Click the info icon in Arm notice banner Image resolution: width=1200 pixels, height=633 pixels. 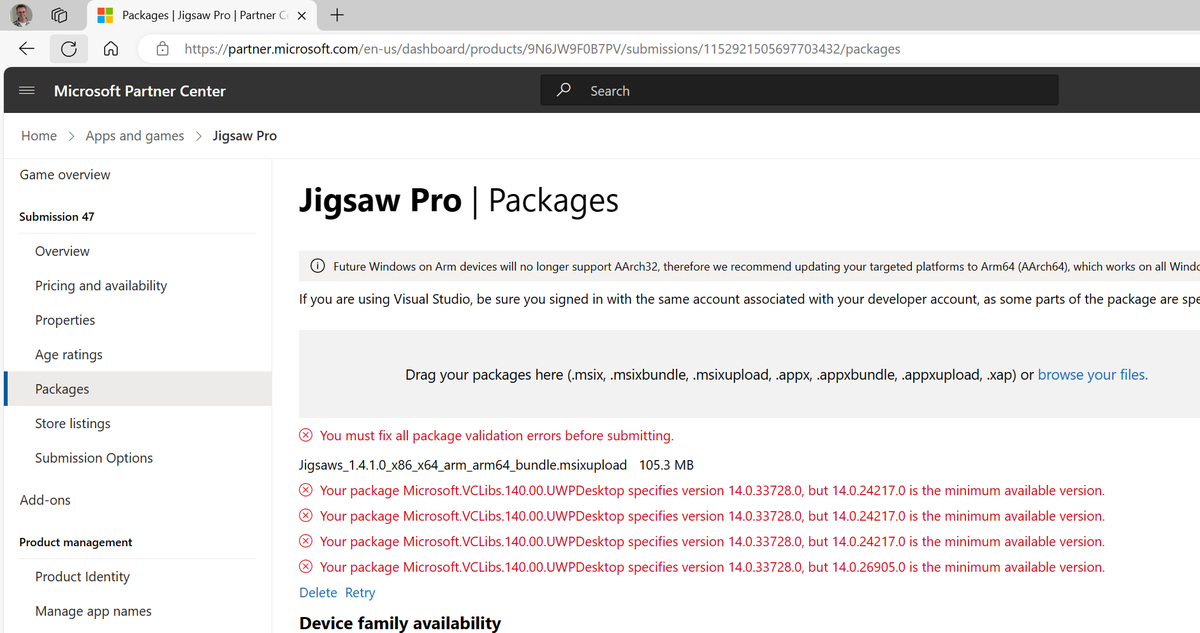pyautogui.click(x=317, y=266)
